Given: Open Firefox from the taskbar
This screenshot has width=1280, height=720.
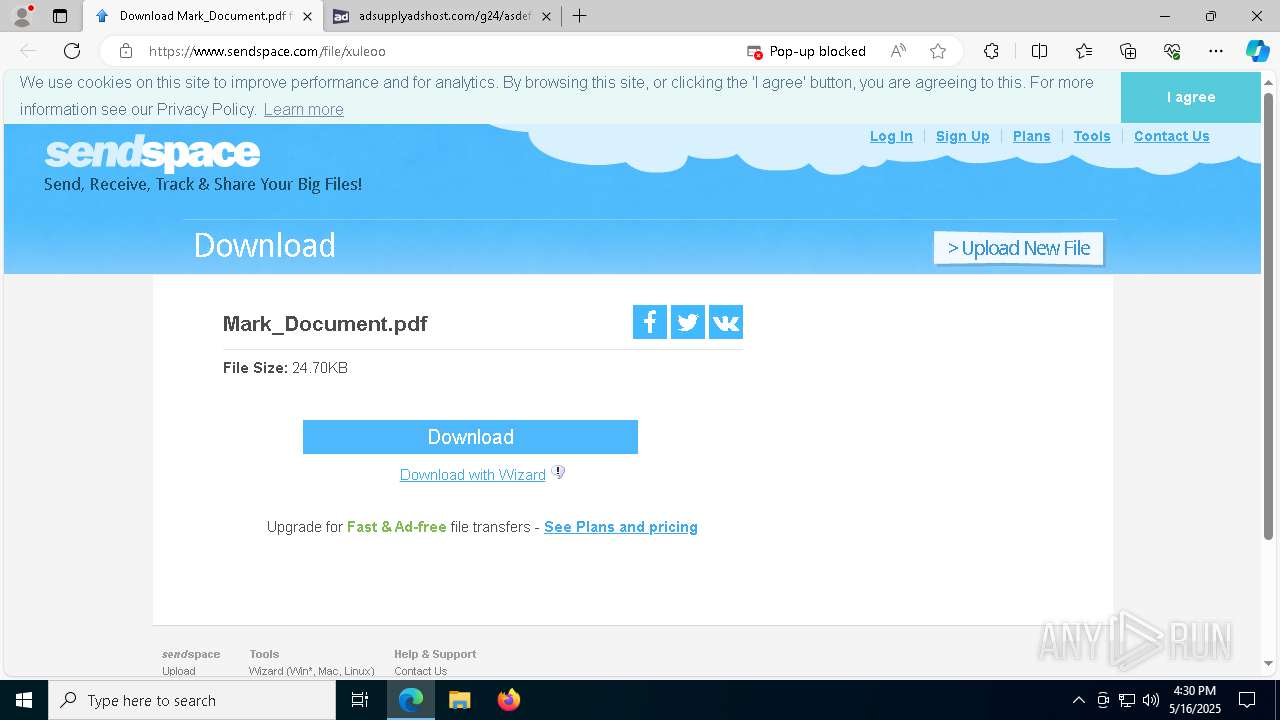Looking at the screenshot, I should point(508,700).
